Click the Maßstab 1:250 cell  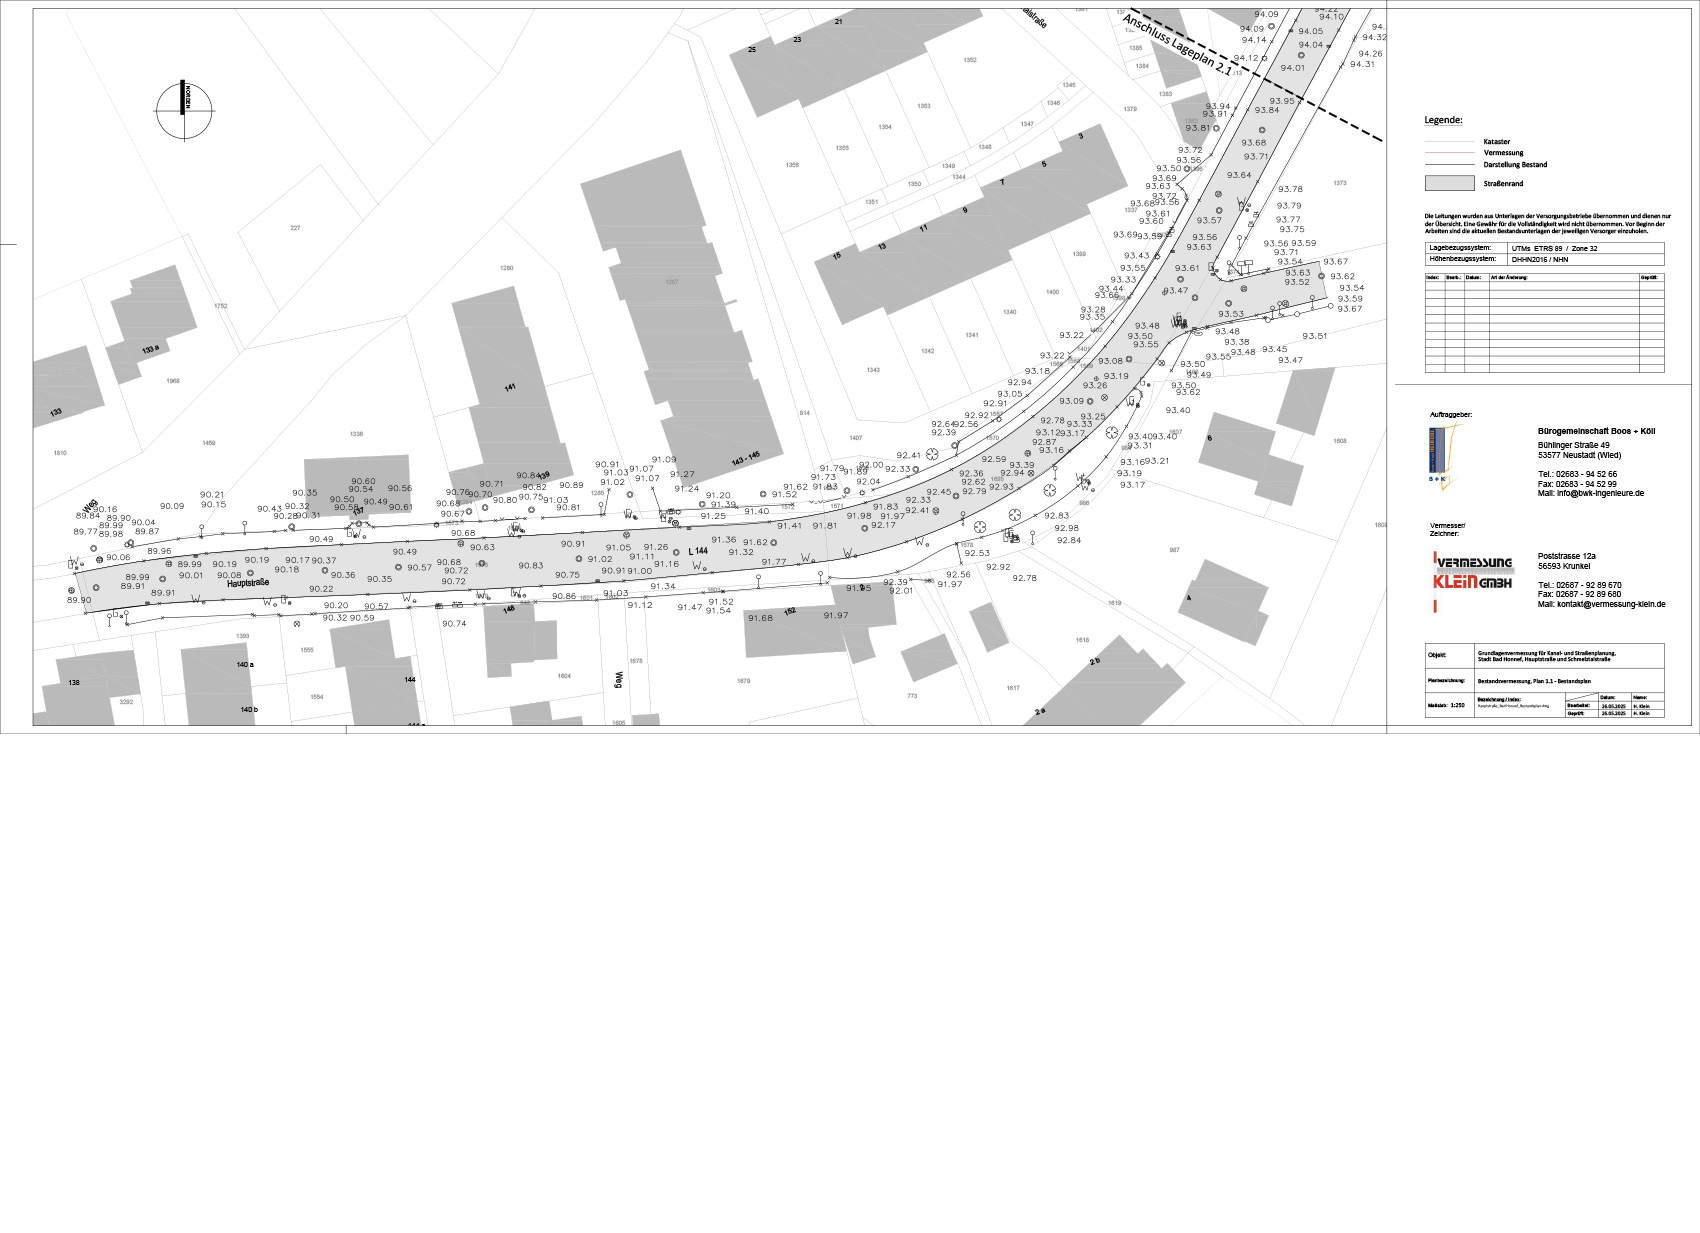pos(1450,704)
